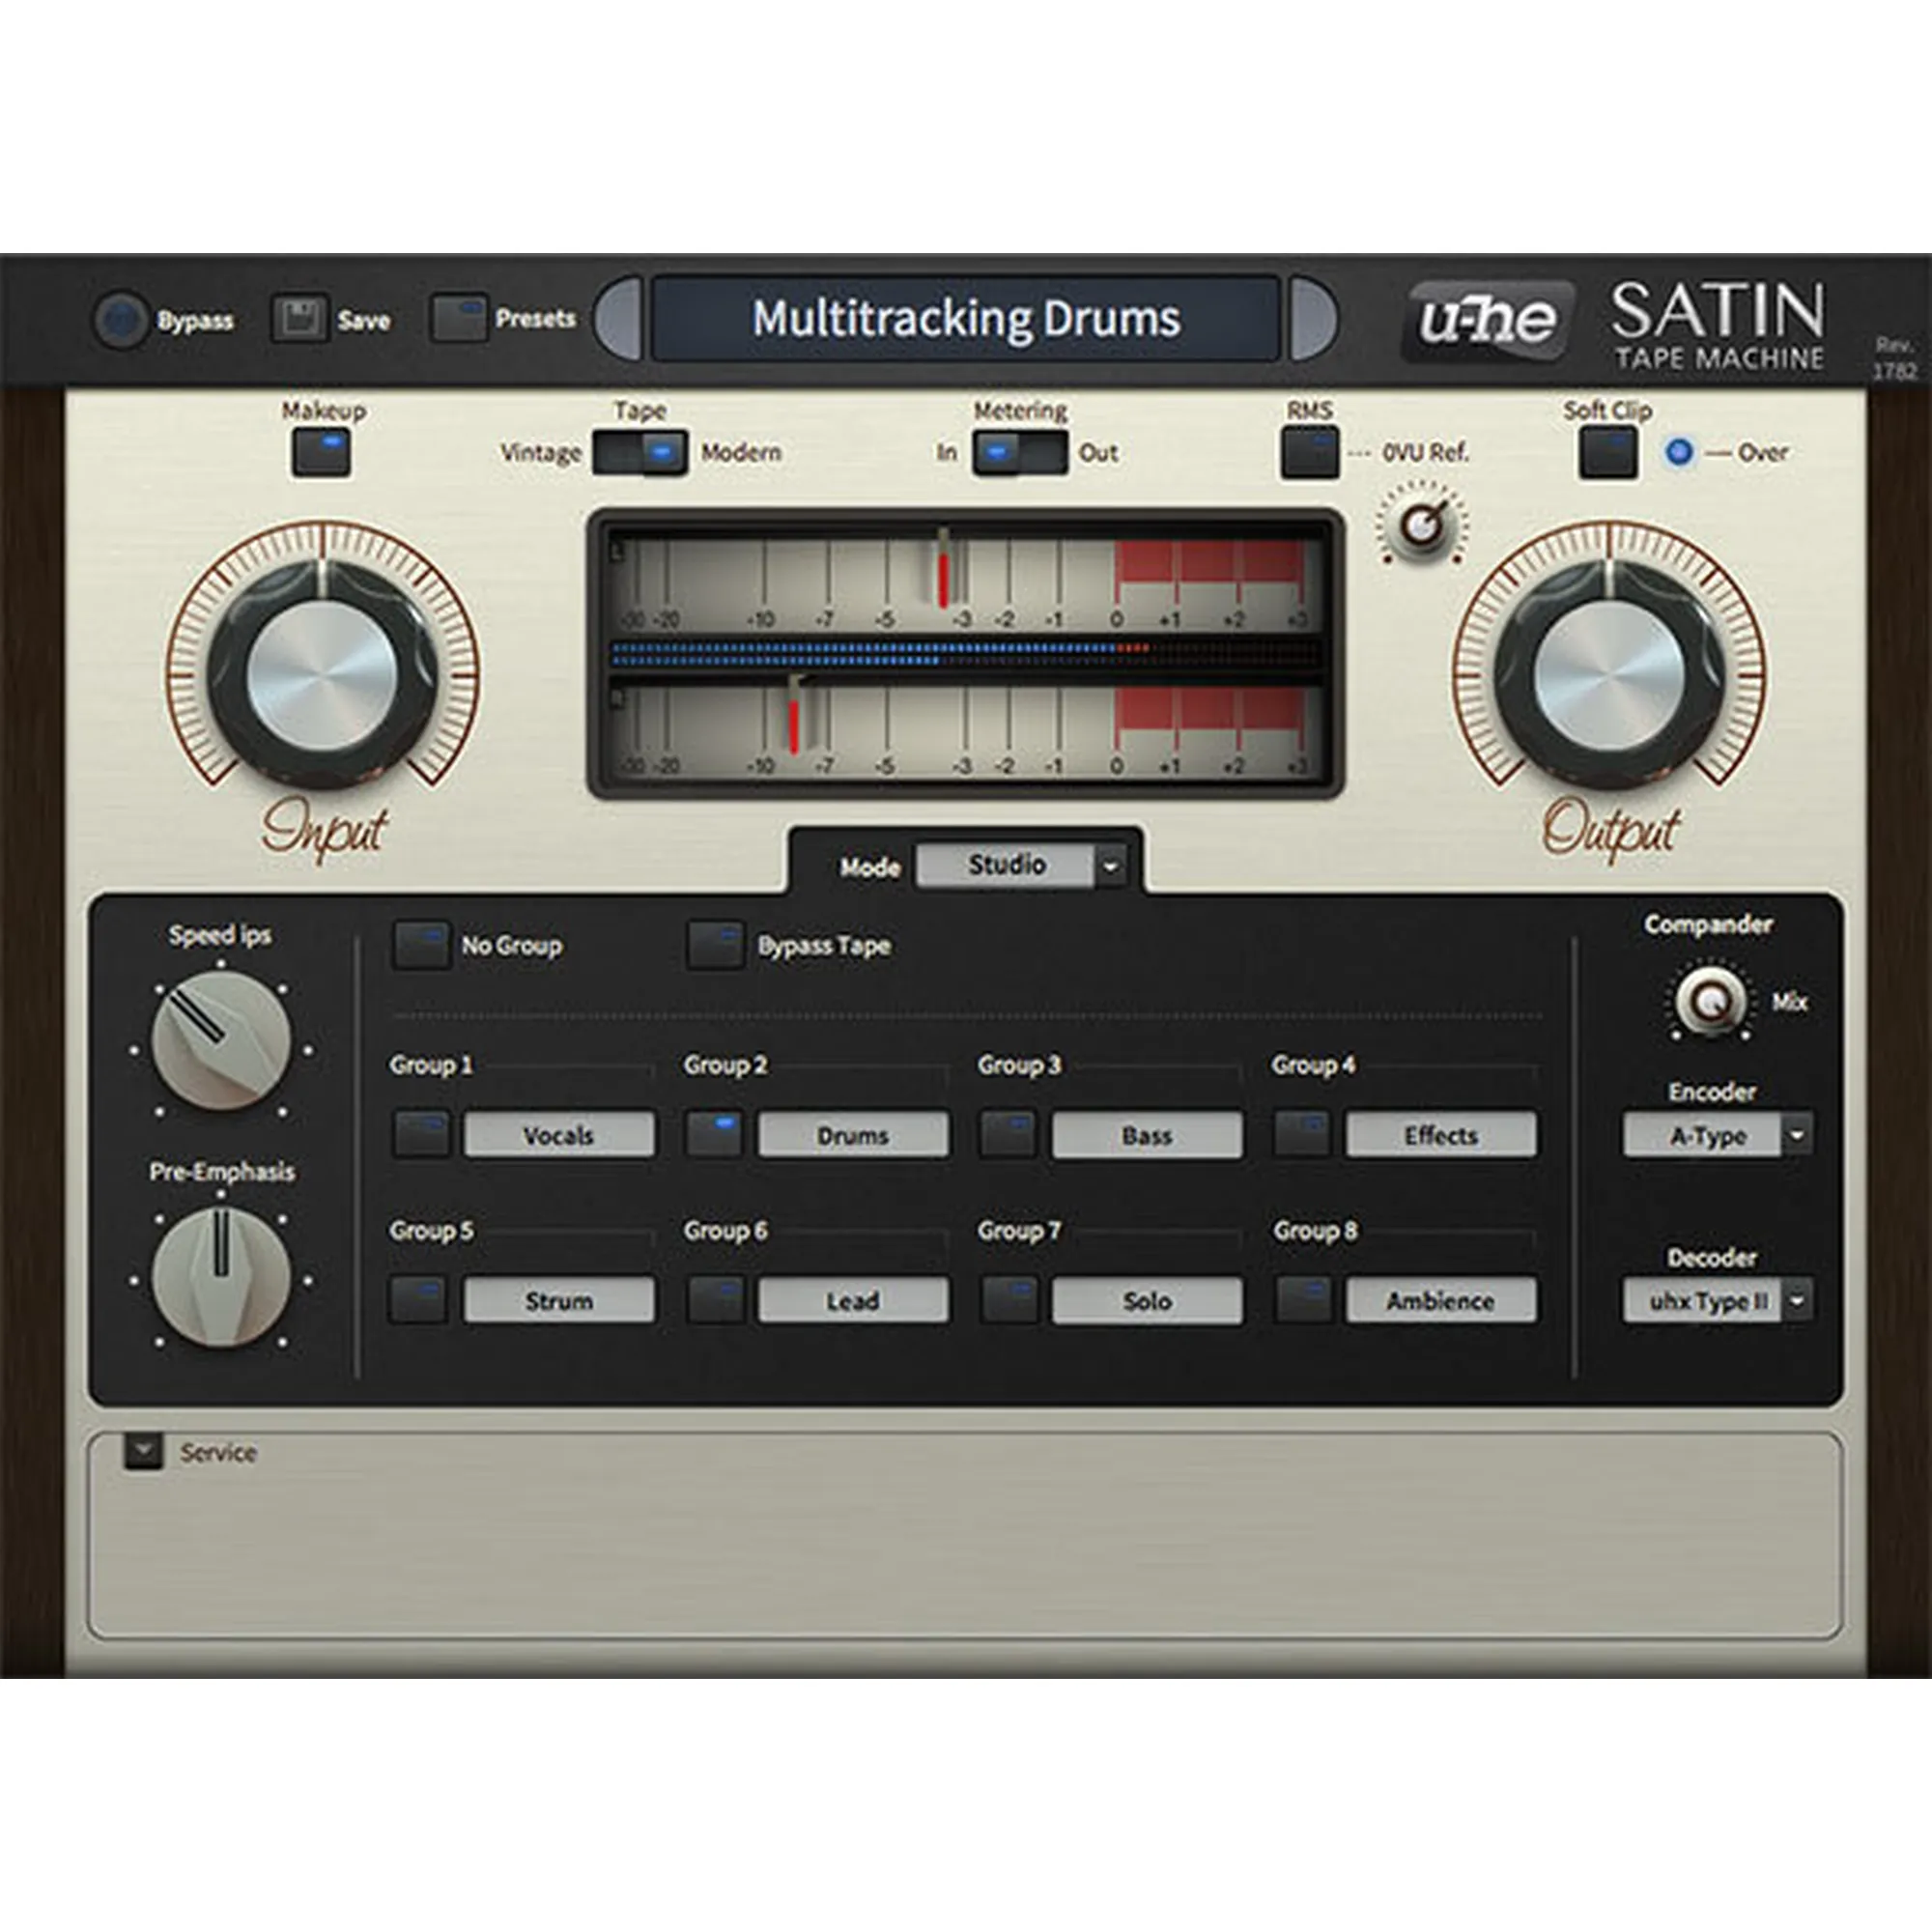Click the u-he logo badge
This screenshot has height=1932, width=1932.
pos(1487,321)
